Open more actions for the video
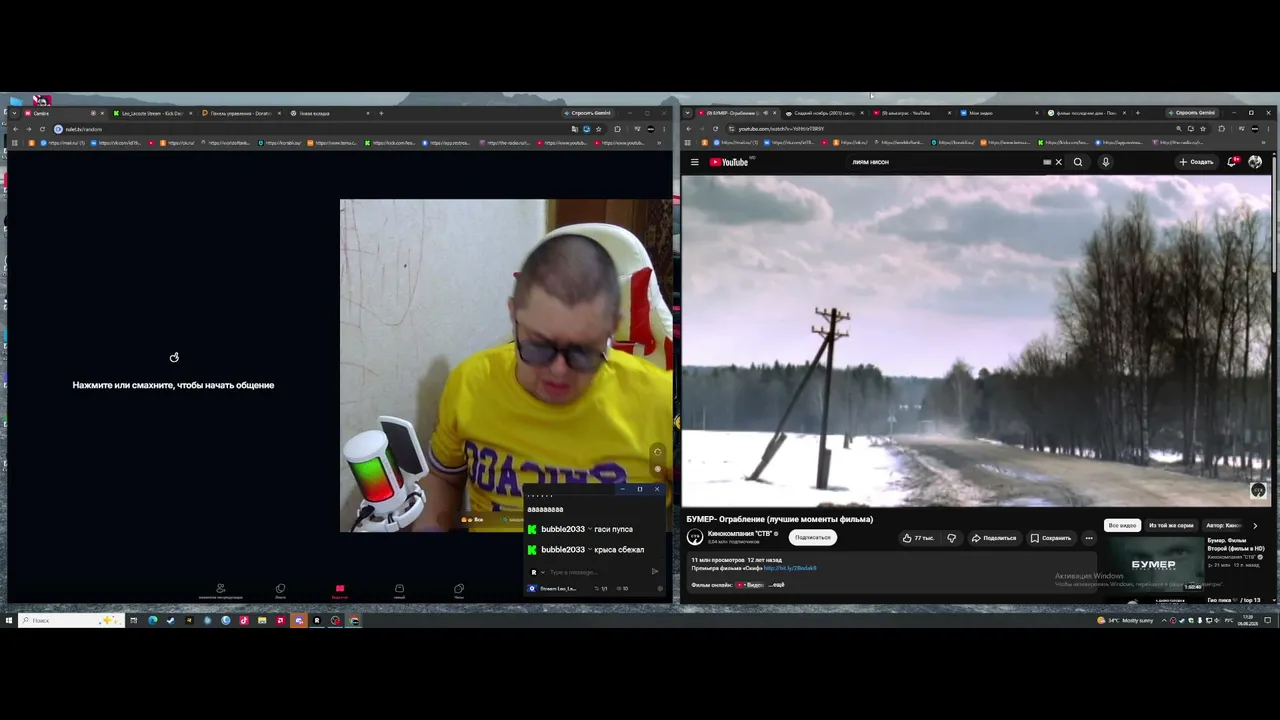The height and width of the screenshot is (720, 1280). coord(1089,538)
